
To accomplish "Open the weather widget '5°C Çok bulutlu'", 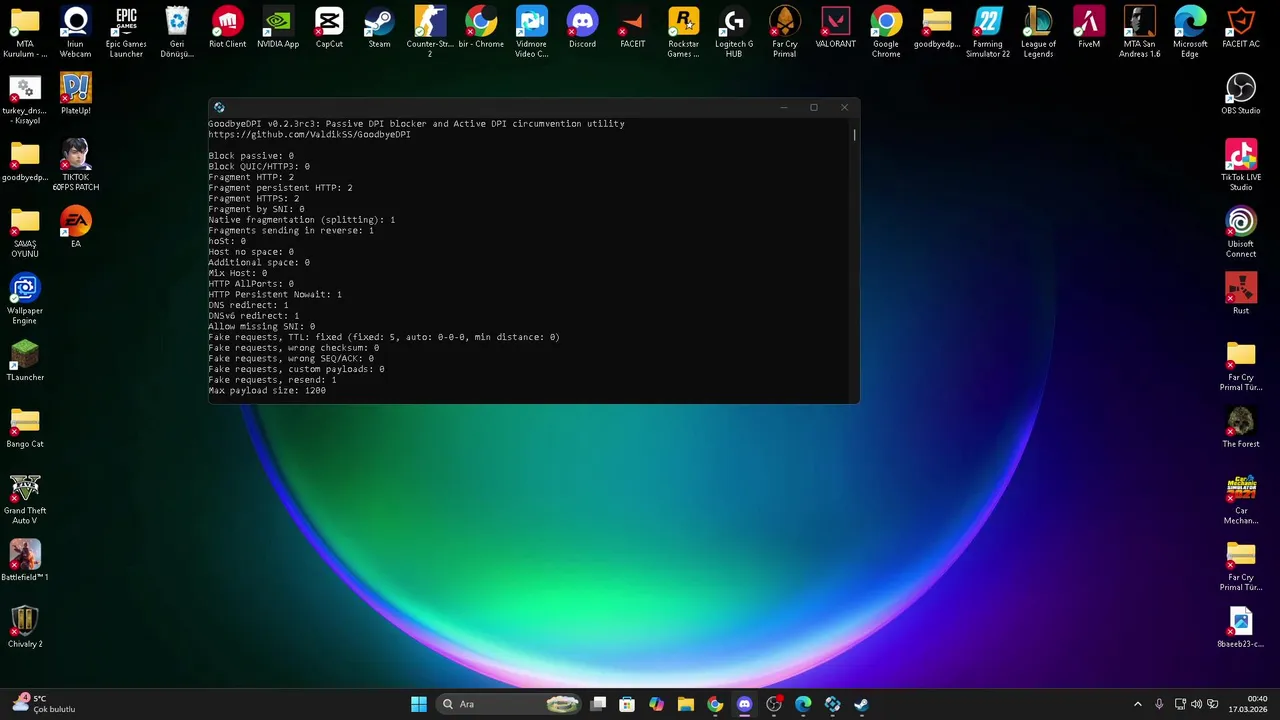I will point(42,704).
